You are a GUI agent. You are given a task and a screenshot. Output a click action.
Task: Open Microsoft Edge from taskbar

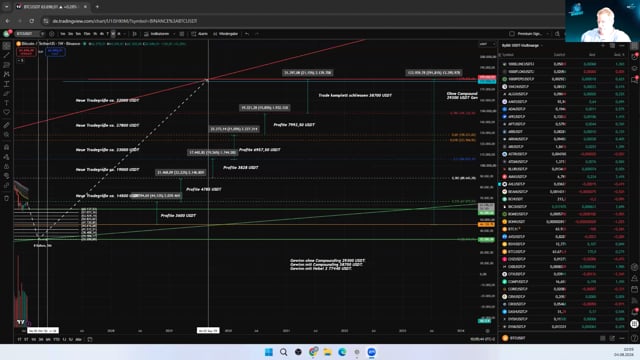point(342,352)
